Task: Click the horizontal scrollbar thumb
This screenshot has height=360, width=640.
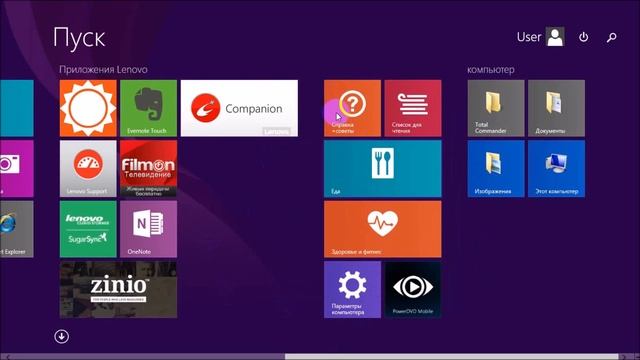Action: point(451,357)
